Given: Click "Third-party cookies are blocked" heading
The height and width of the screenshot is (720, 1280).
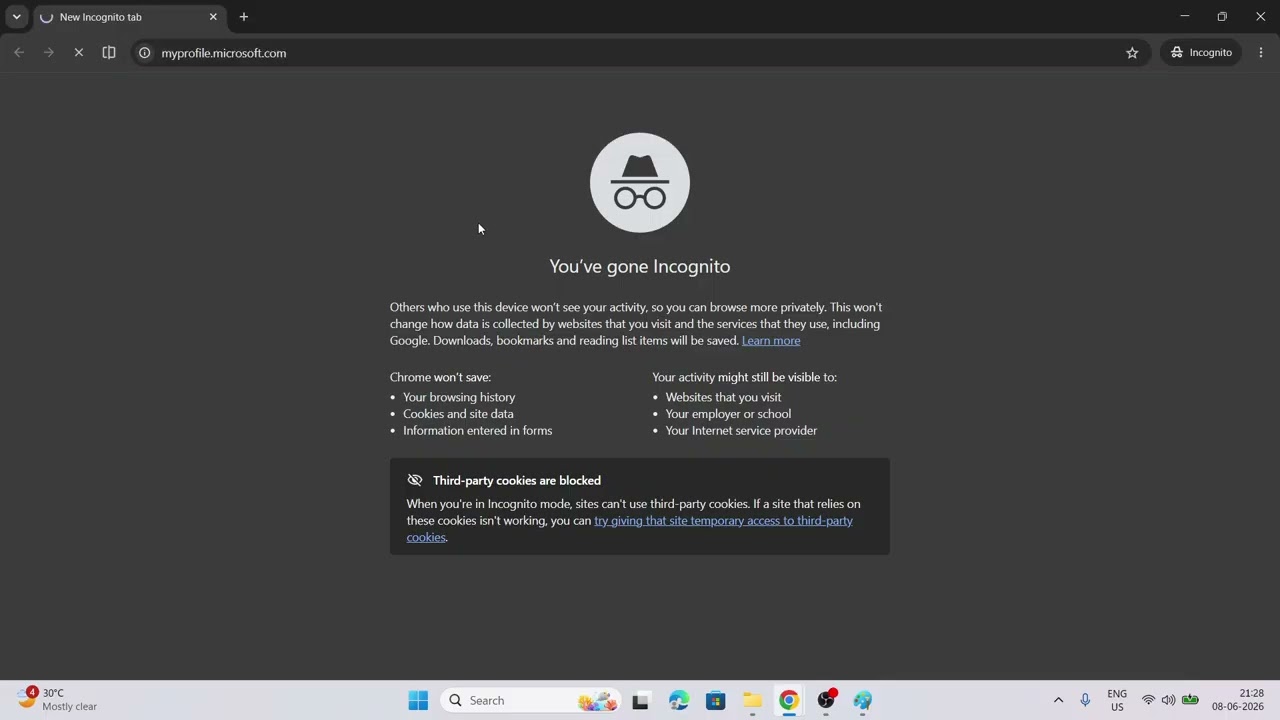Looking at the screenshot, I should pos(517,481).
